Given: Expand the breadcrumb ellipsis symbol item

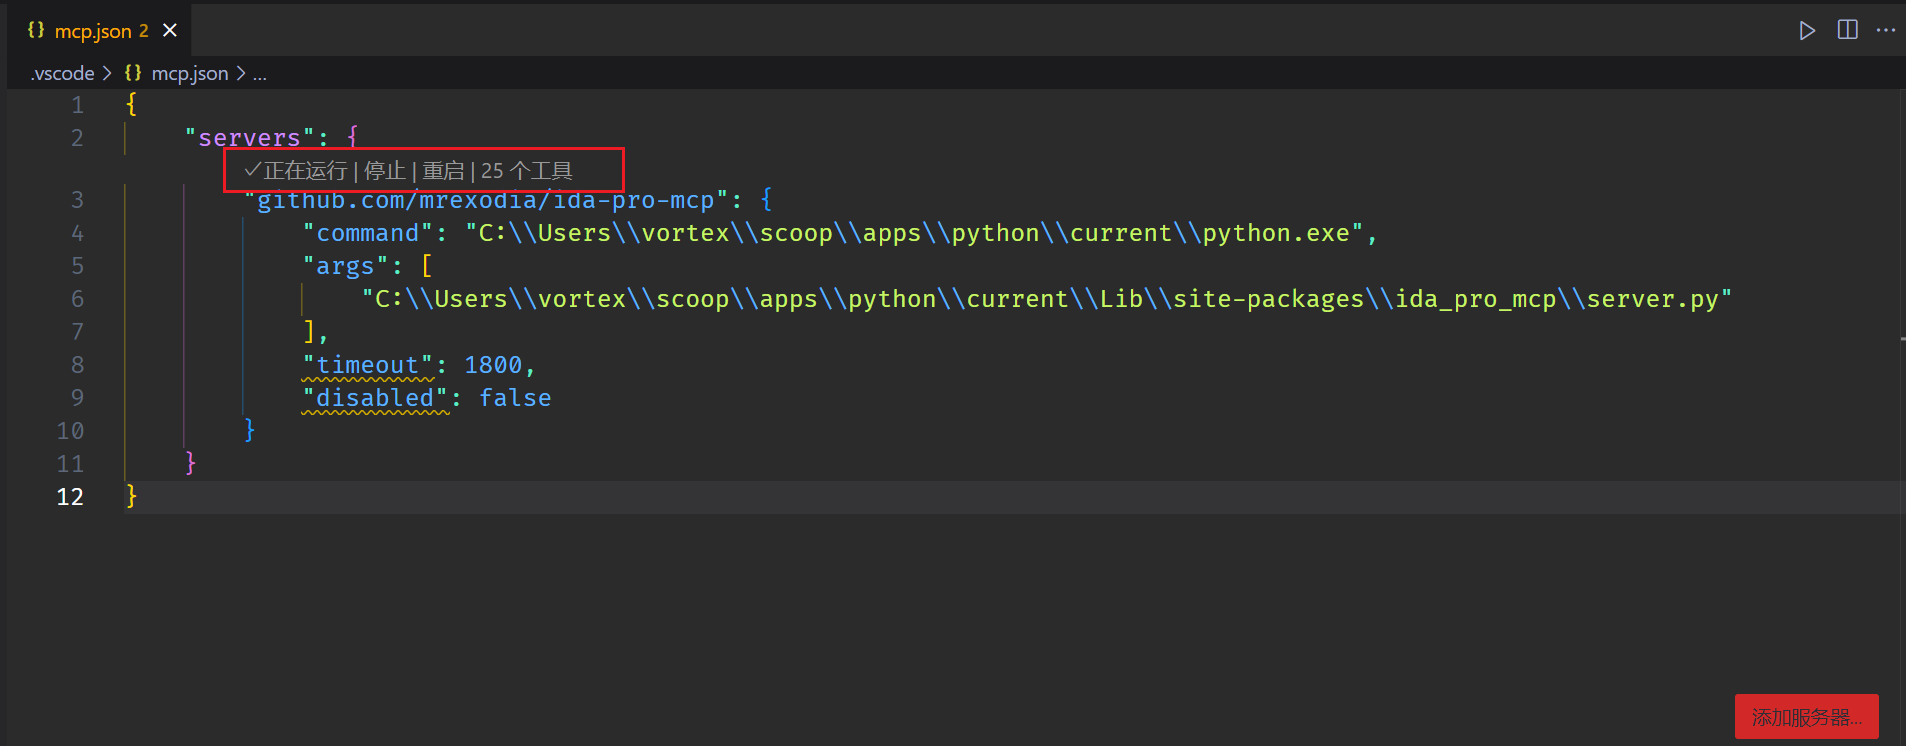Looking at the screenshot, I should tap(260, 74).
